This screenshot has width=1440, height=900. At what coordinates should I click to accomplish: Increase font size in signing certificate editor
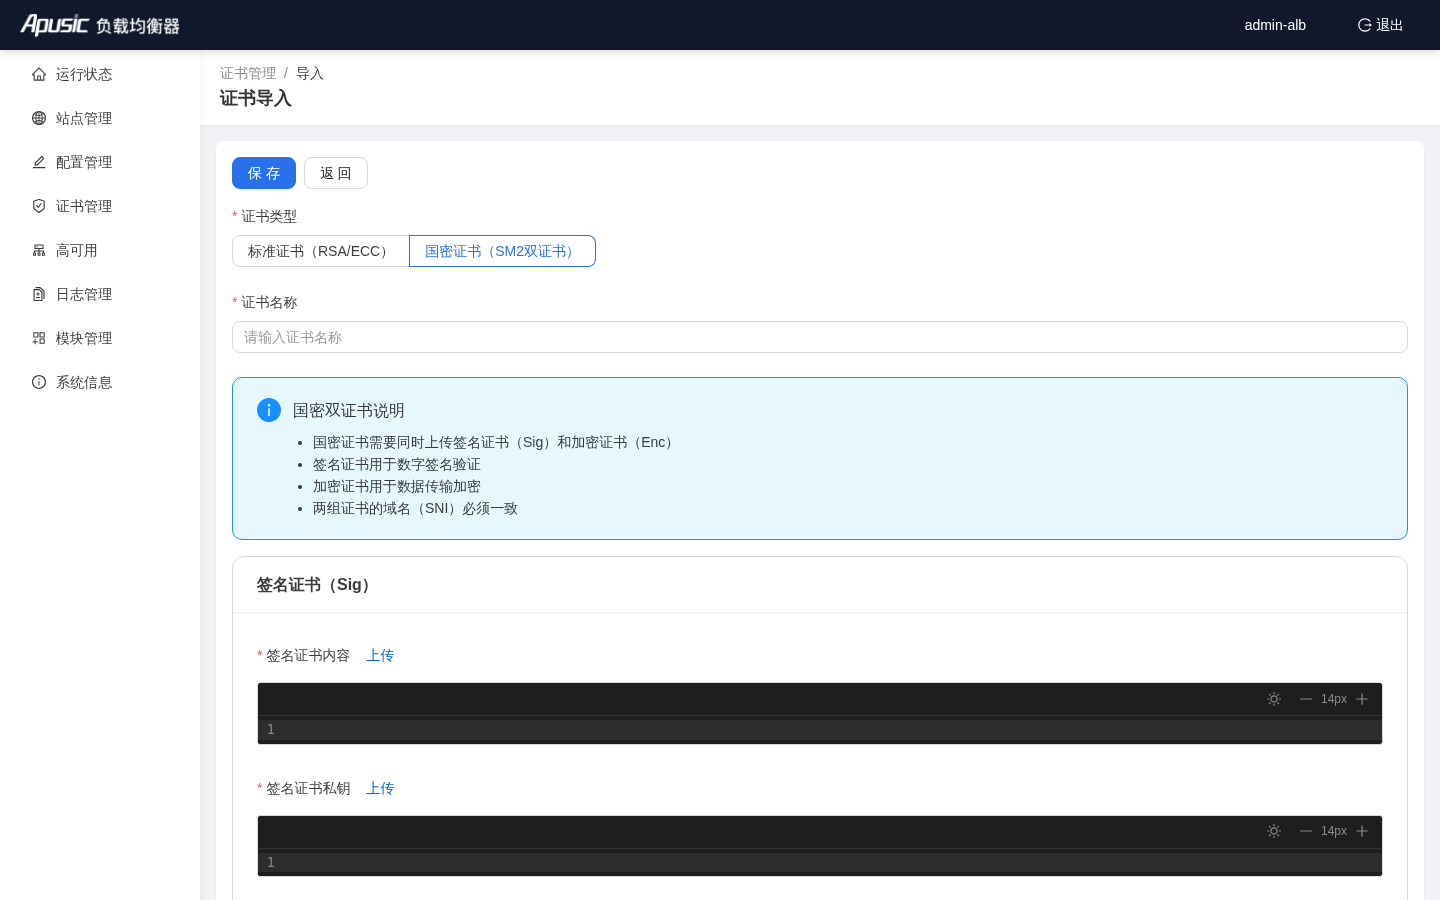[x=1362, y=699]
